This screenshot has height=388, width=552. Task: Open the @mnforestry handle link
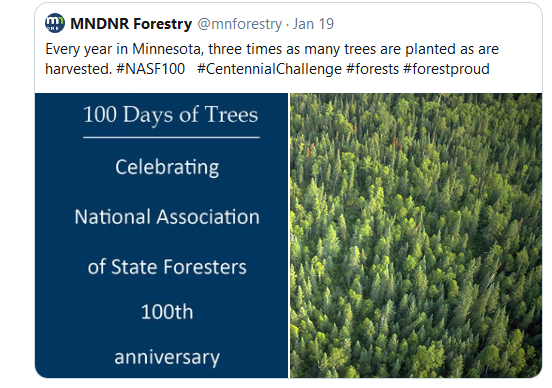coord(240,24)
